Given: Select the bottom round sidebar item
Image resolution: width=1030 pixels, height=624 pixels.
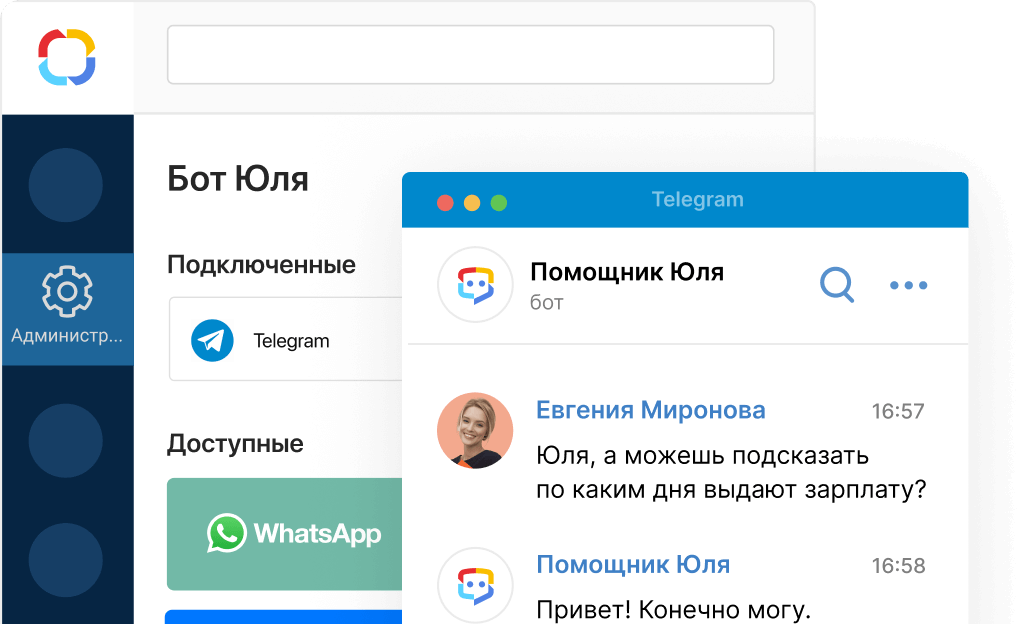Looking at the screenshot, I should 66,560.
